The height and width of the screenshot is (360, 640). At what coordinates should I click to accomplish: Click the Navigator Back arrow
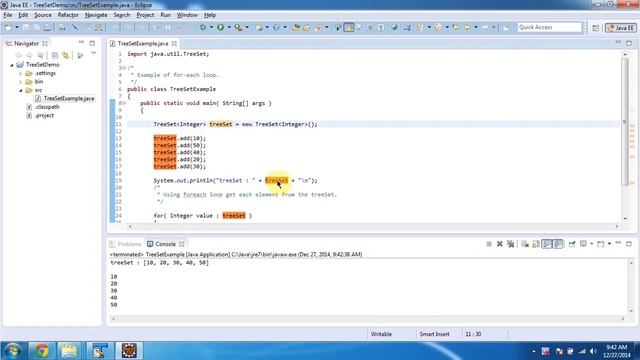coord(18,55)
